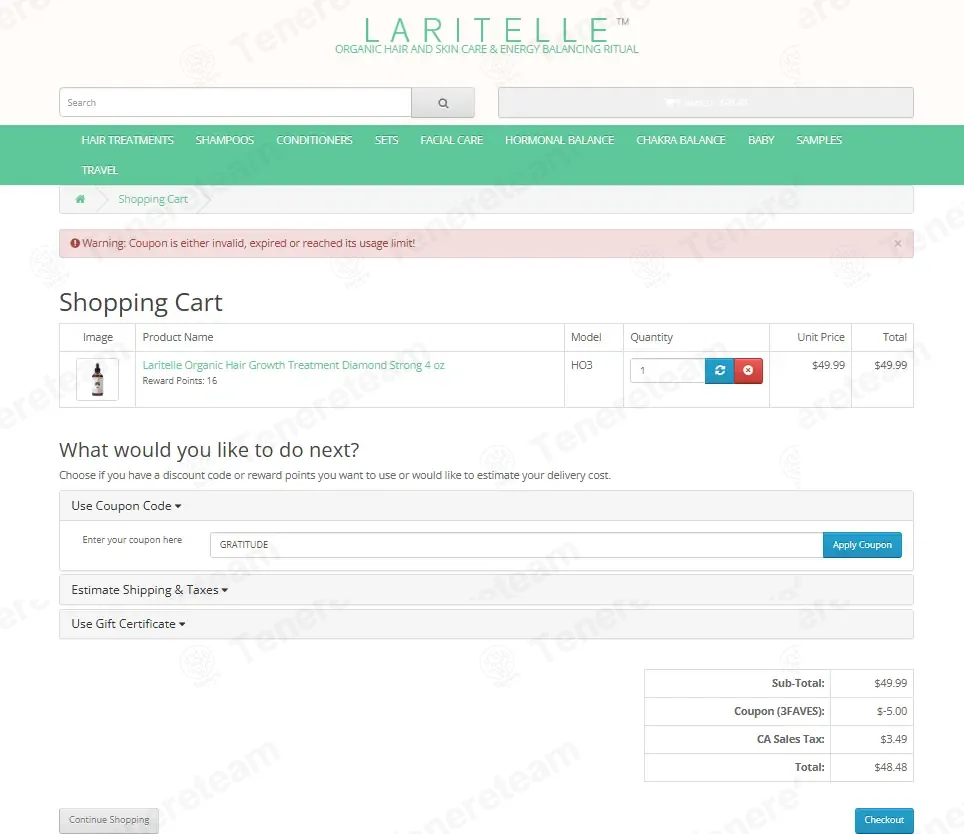
Task: Click the Continue Shopping button
Action: click(109, 820)
